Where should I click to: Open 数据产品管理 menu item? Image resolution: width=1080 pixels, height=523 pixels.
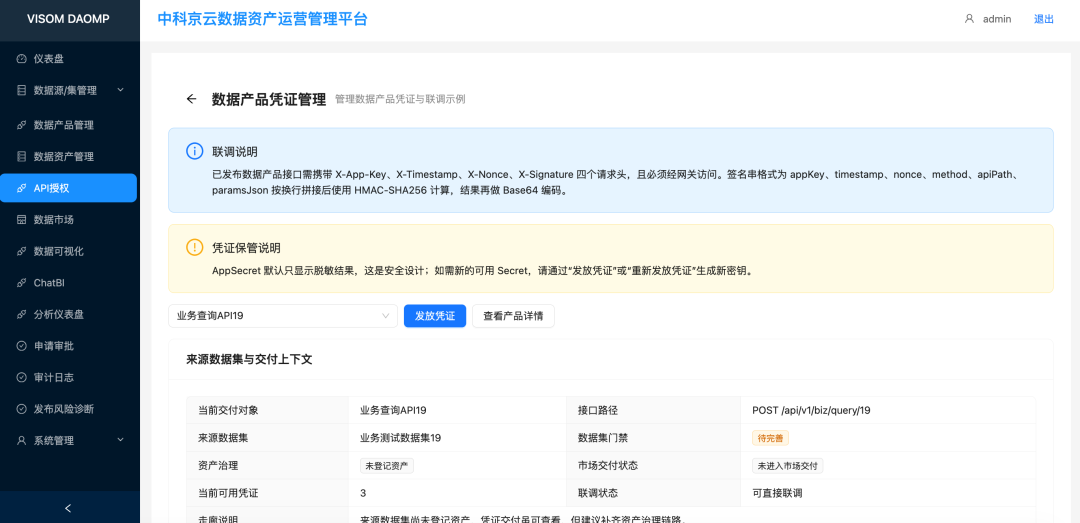(70, 125)
